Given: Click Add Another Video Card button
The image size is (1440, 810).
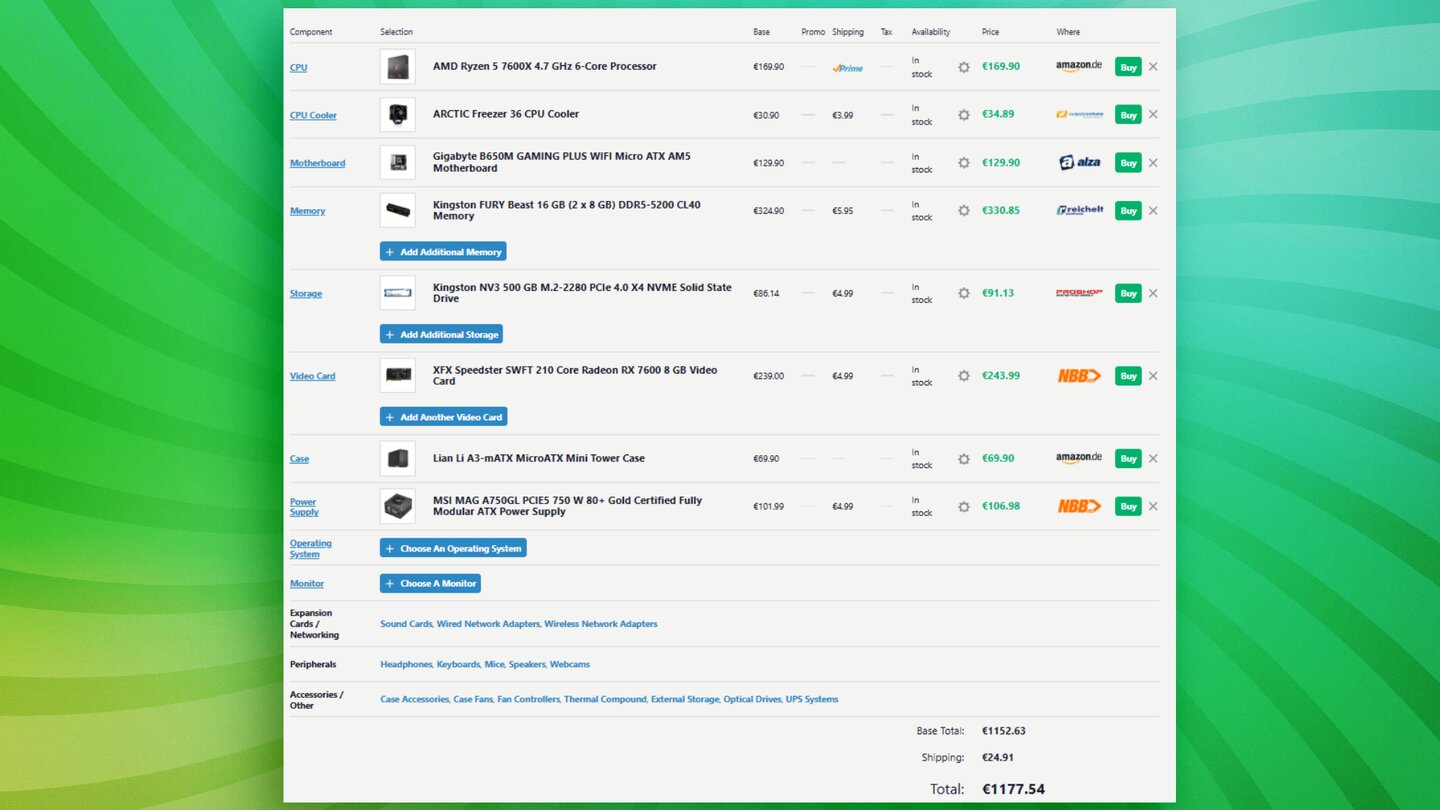Looking at the screenshot, I should point(443,417).
